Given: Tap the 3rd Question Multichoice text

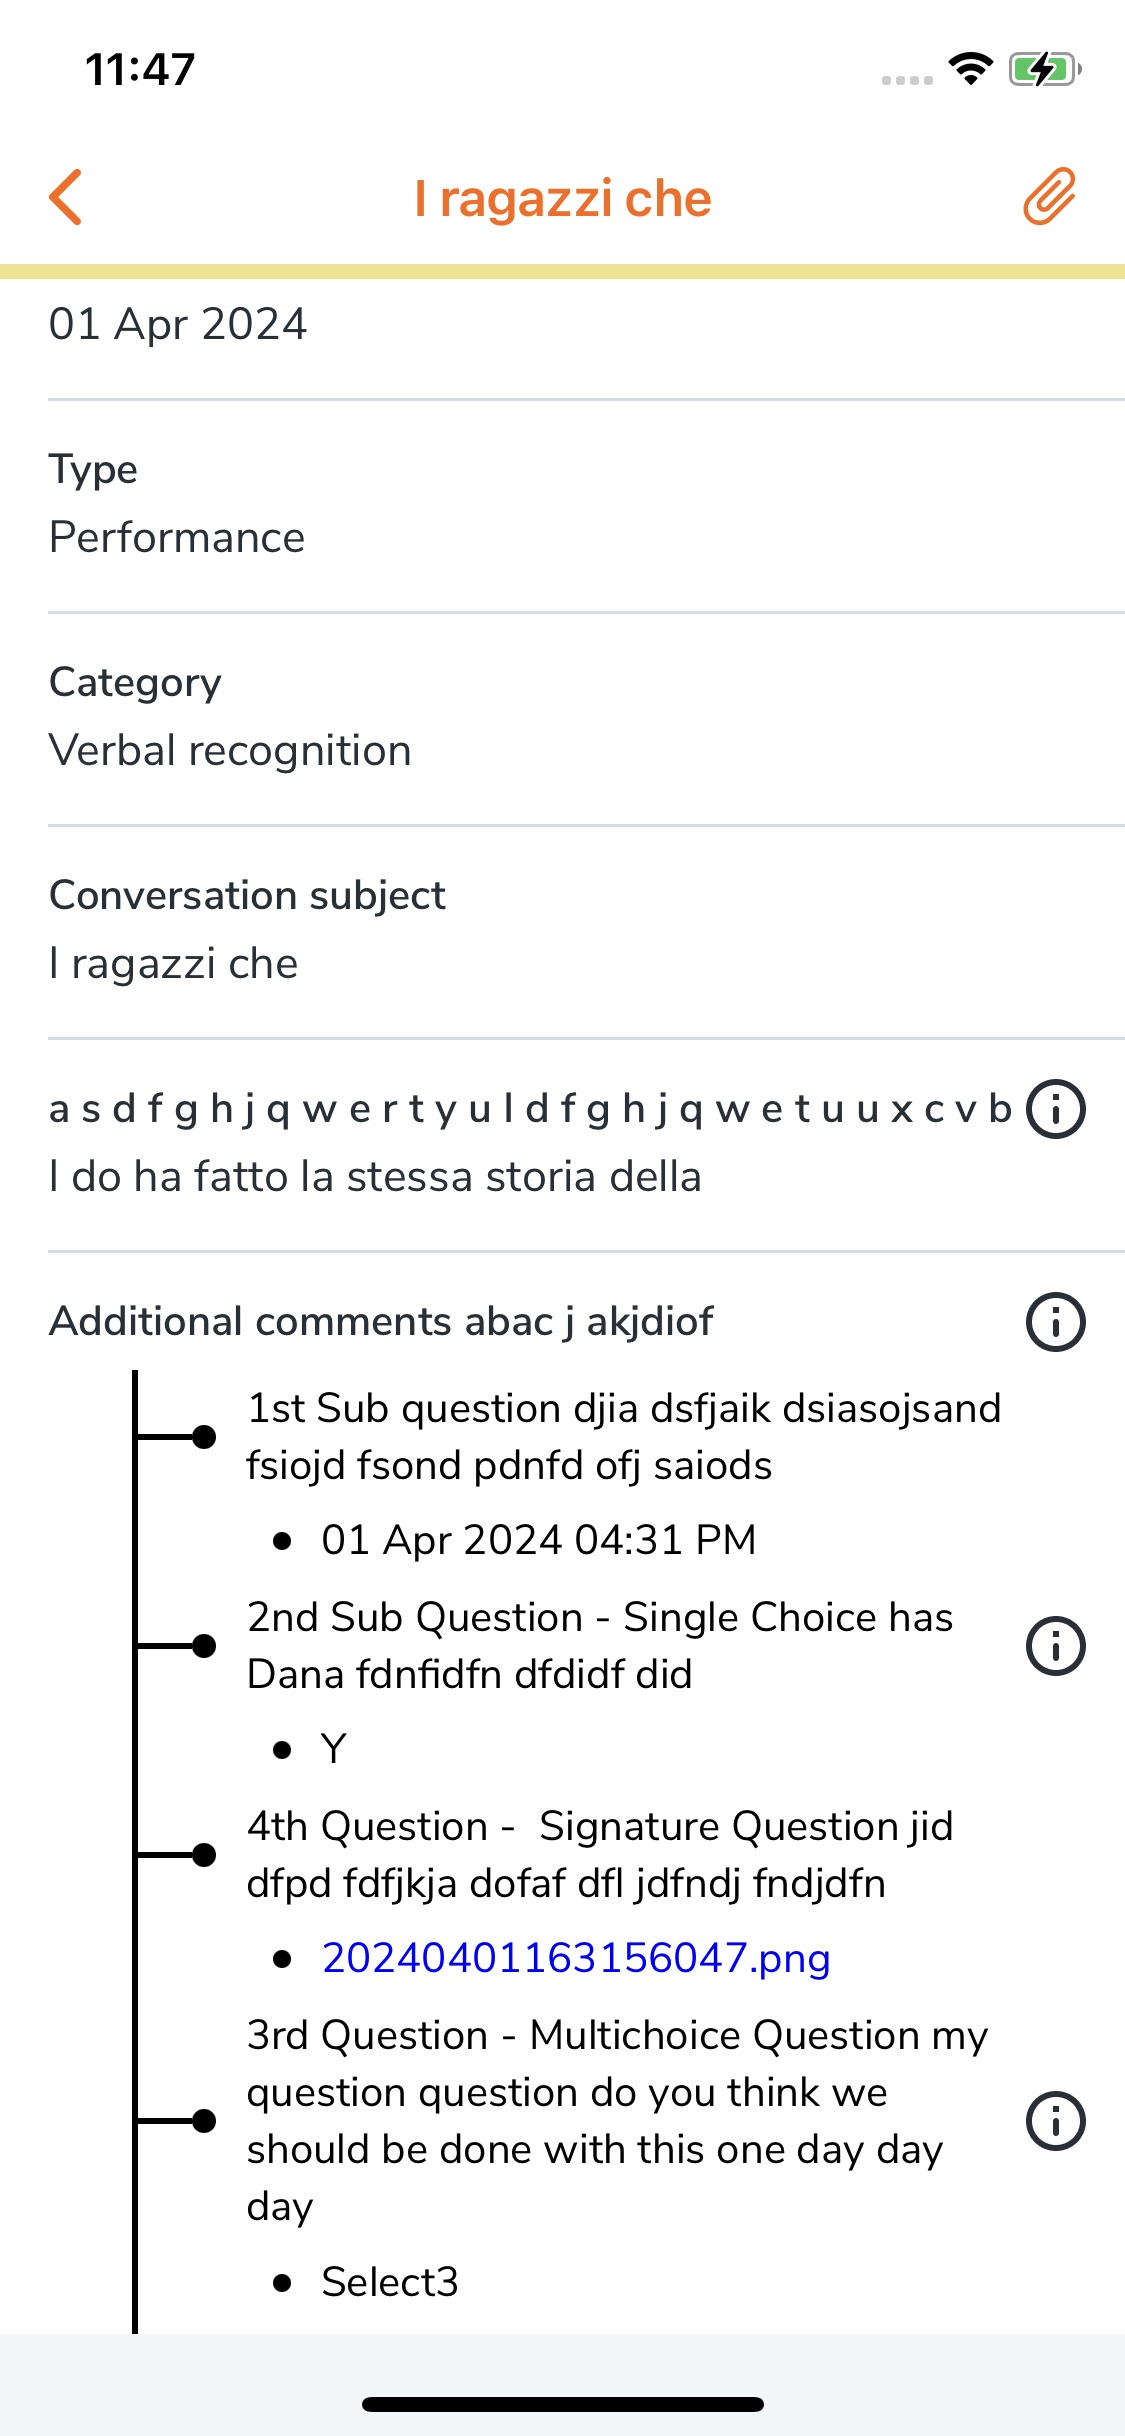Looking at the screenshot, I should 616,2120.
